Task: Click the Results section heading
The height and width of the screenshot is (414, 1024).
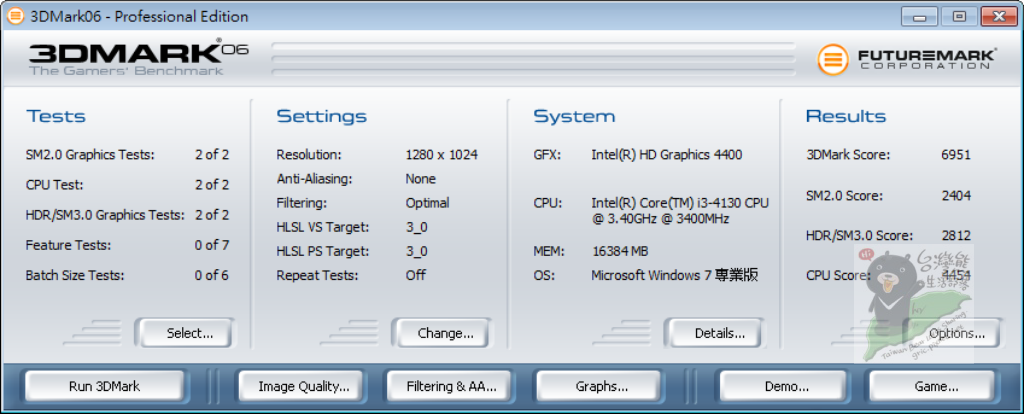Action: [x=846, y=117]
